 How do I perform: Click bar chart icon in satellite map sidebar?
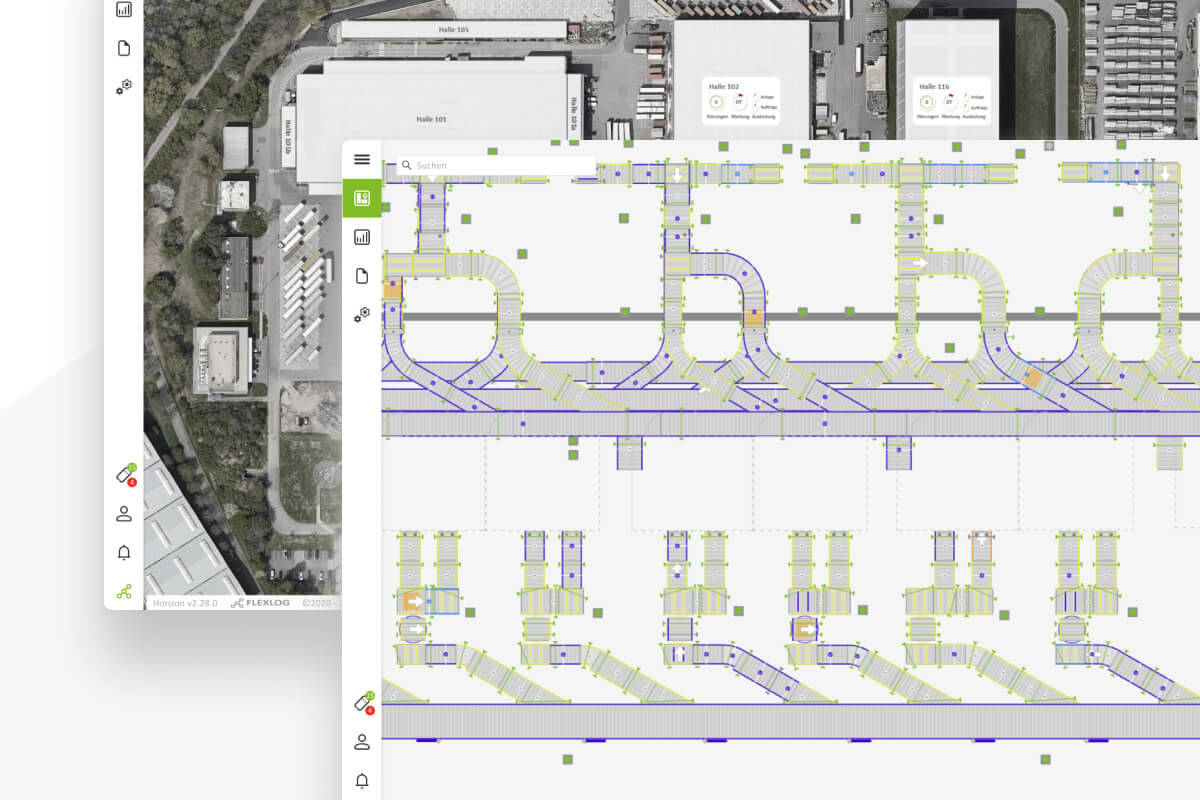(124, 10)
